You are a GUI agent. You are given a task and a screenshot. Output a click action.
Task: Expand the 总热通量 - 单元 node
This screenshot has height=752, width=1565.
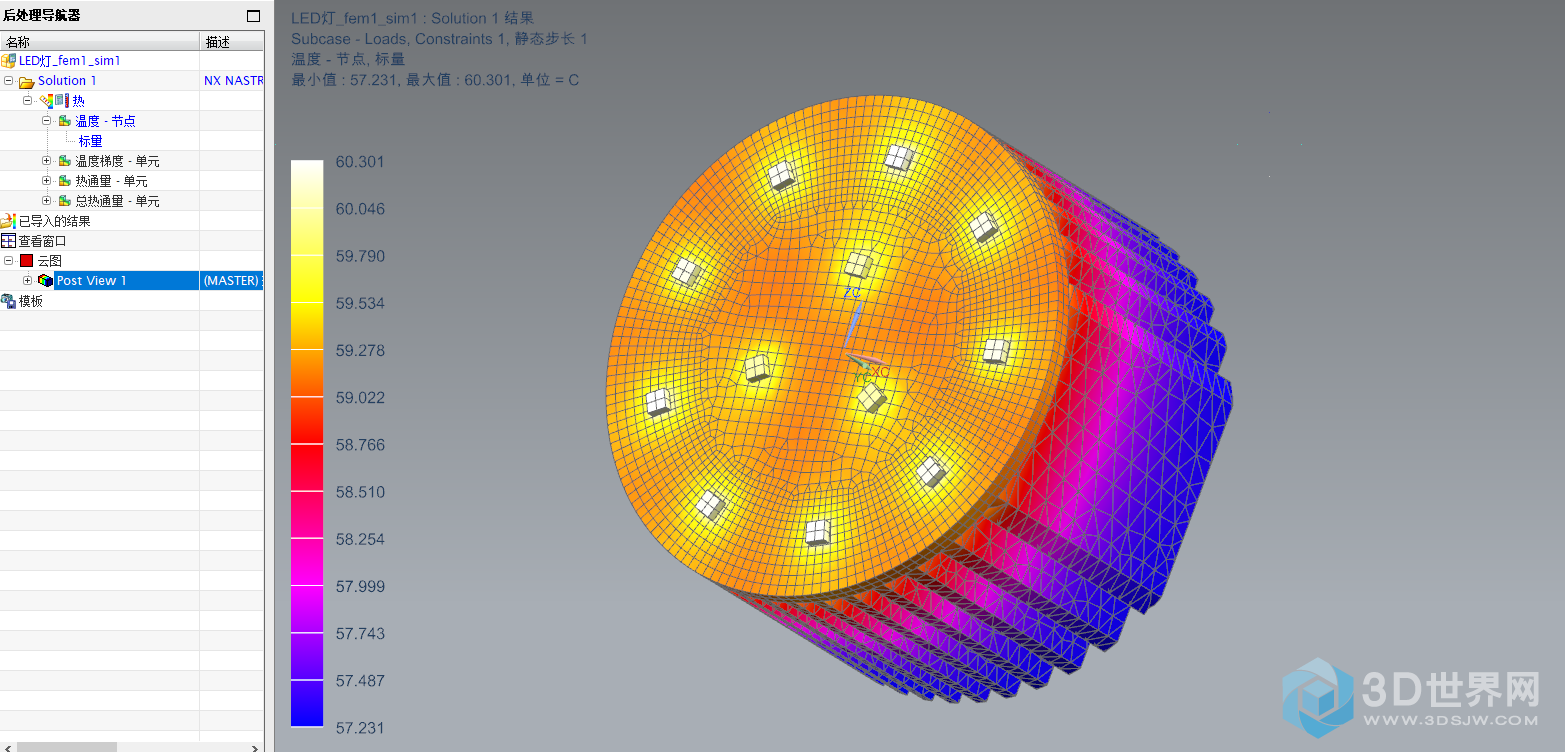click(46, 201)
